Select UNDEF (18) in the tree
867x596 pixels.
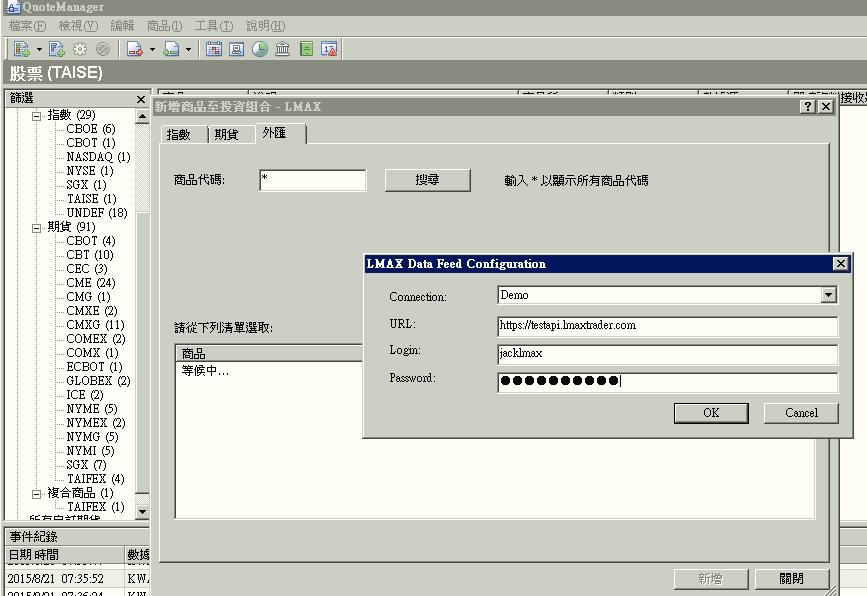point(97,213)
